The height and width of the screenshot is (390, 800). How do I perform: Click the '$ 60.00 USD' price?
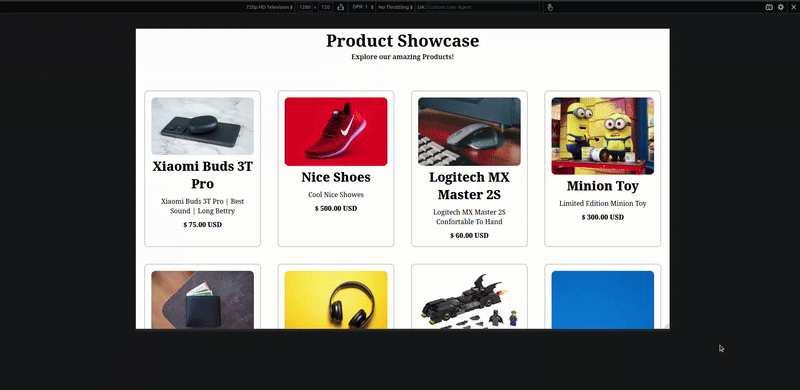coord(469,236)
